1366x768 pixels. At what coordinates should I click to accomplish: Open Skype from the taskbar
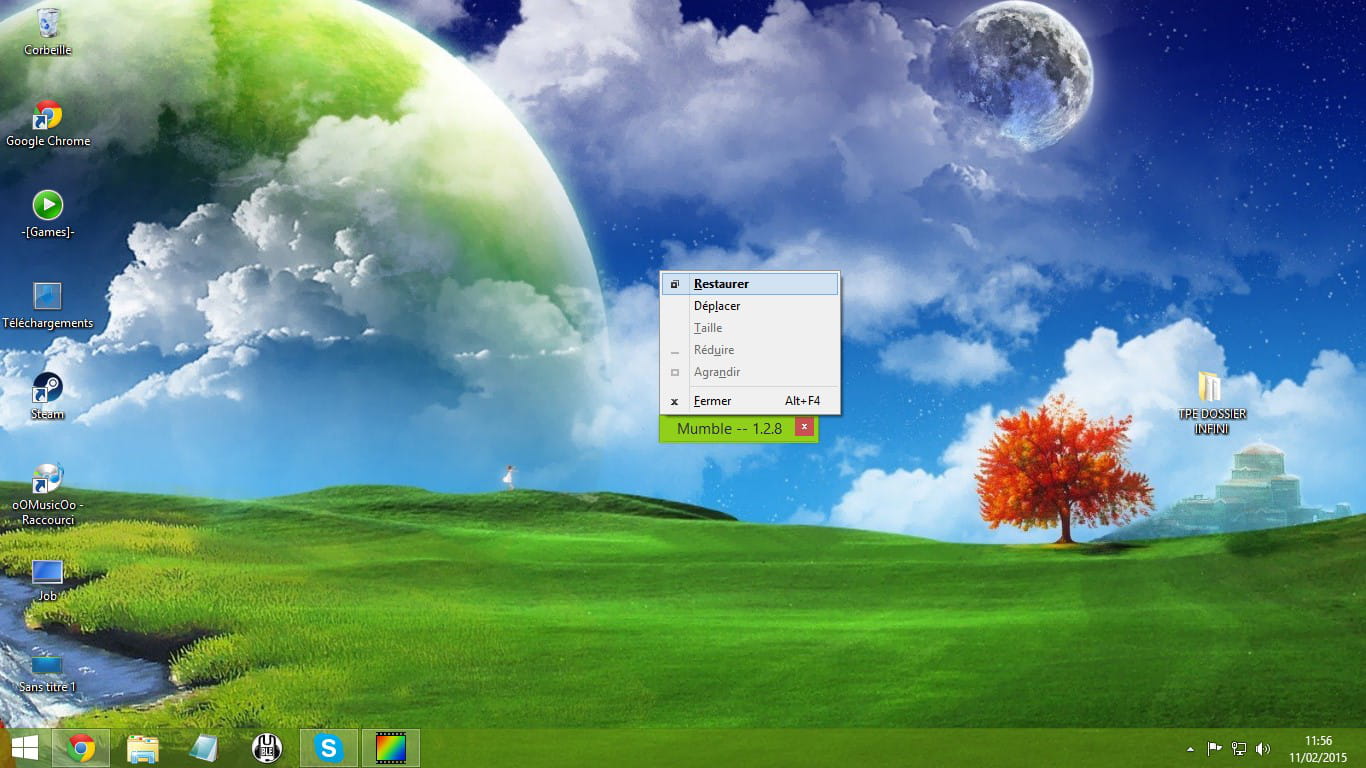point(328,748)
